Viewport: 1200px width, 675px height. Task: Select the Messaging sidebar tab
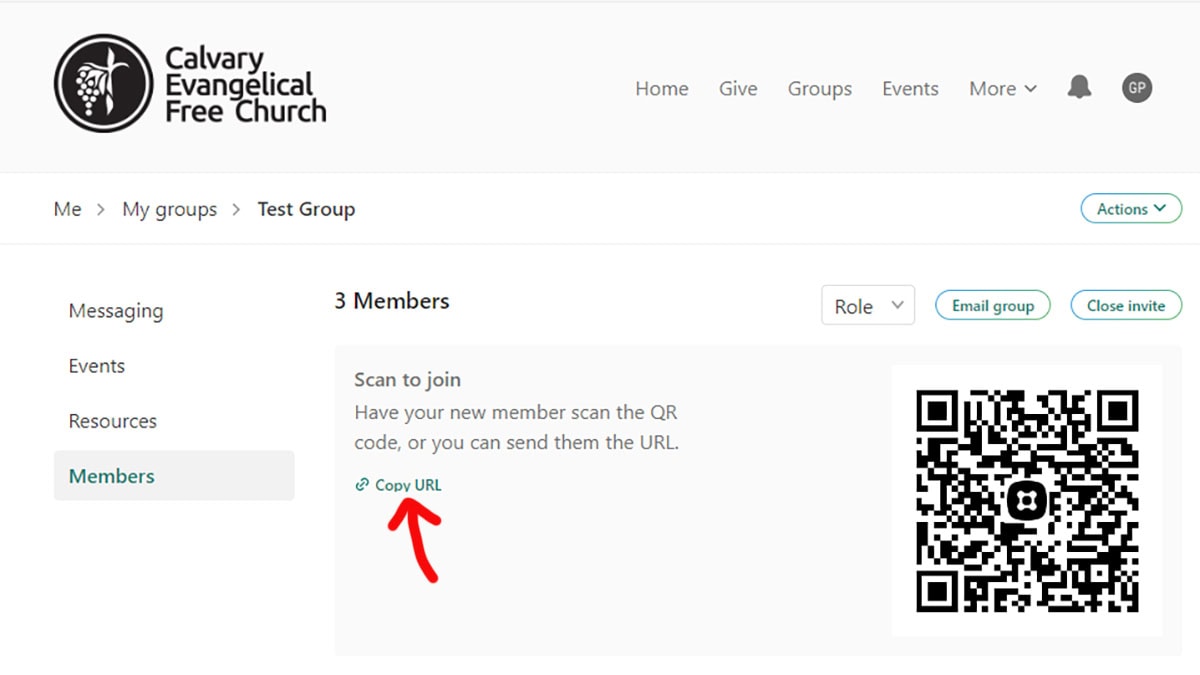tap(116, 311)
